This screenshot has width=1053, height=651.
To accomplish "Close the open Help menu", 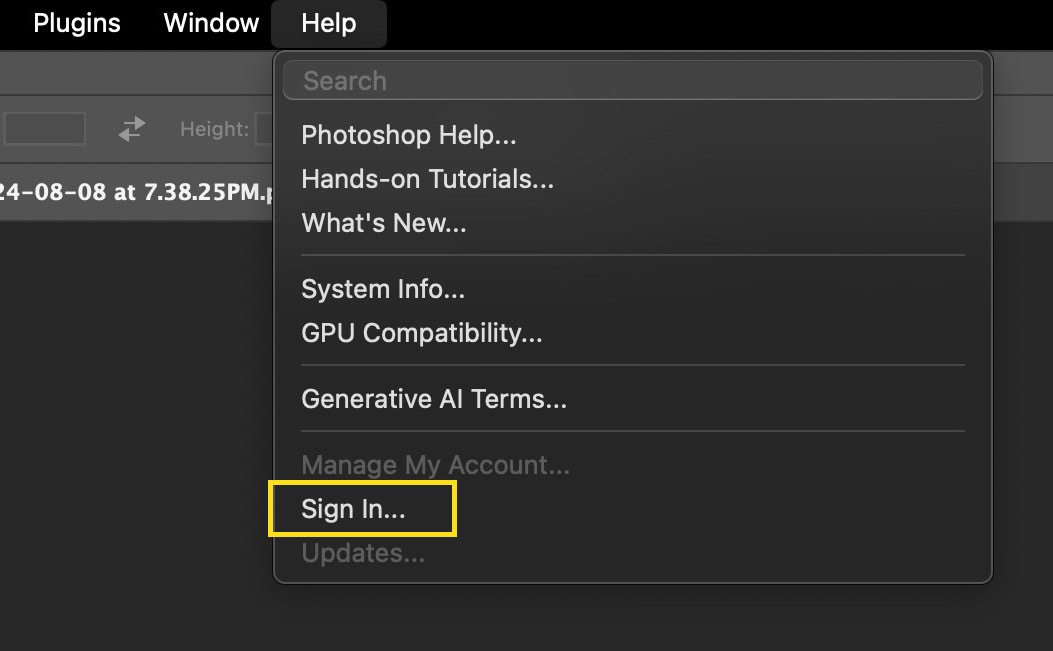I will [x=329, y=23].
